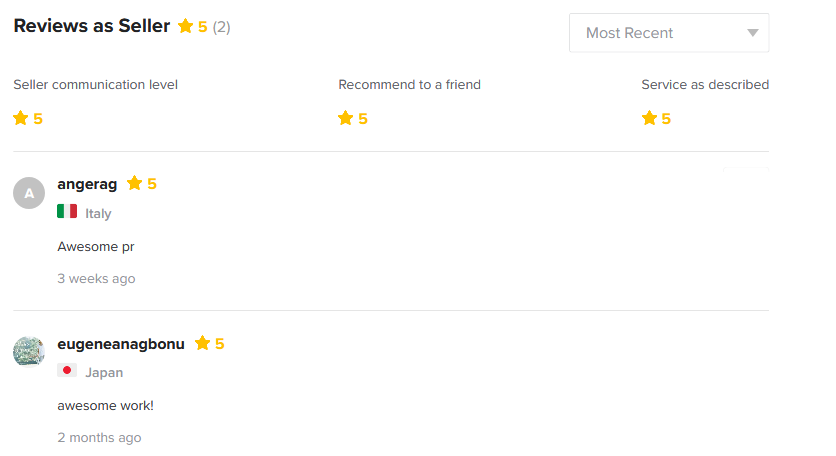Open eugeneanagbonu's profile picture
The height and width of the screenshot is (456, 836).
tap(29, 351)
